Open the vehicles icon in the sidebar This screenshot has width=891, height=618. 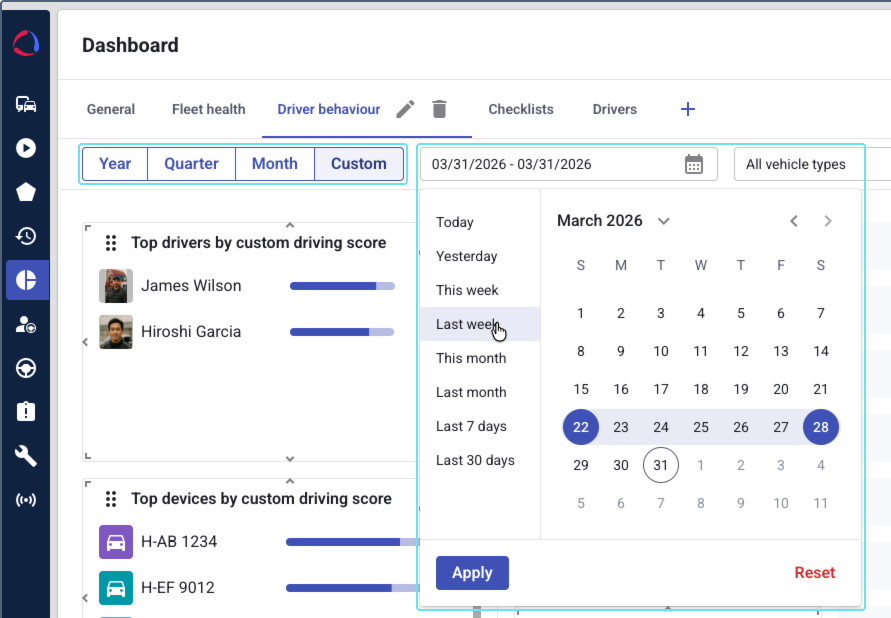point(26,104)
